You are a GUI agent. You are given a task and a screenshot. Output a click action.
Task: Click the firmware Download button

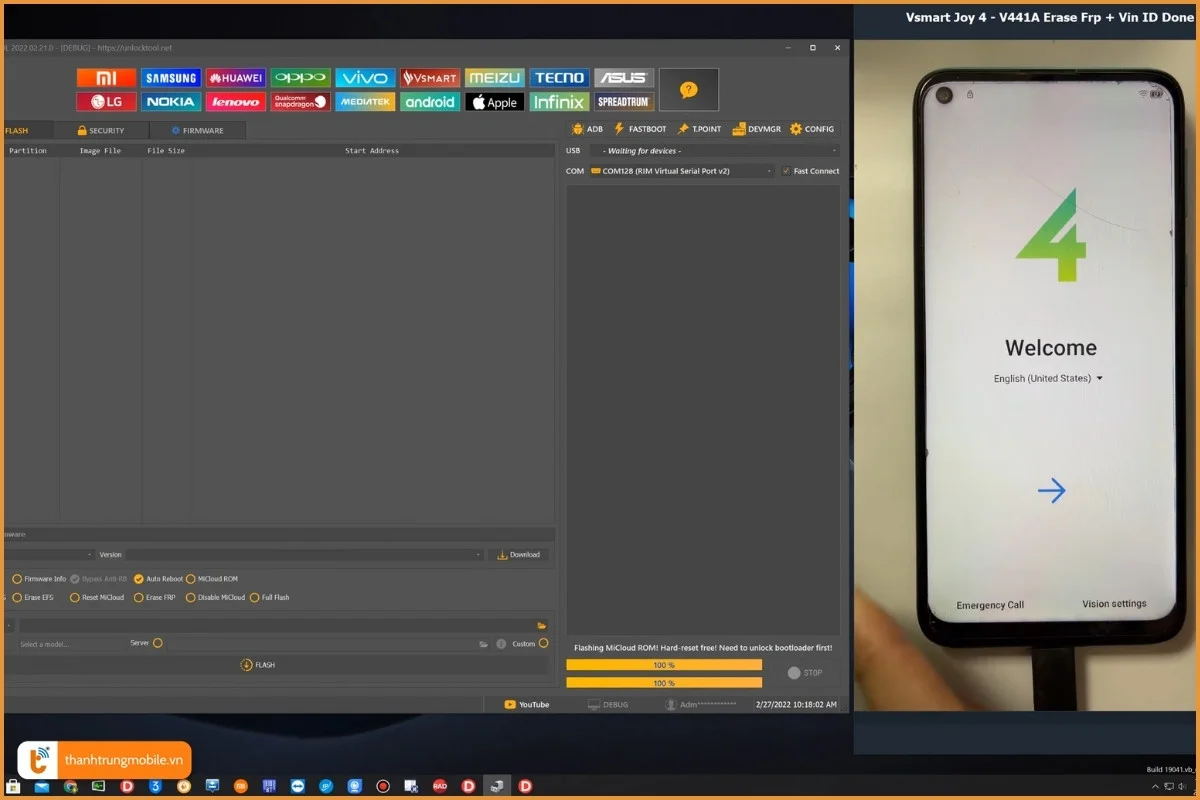518,555
